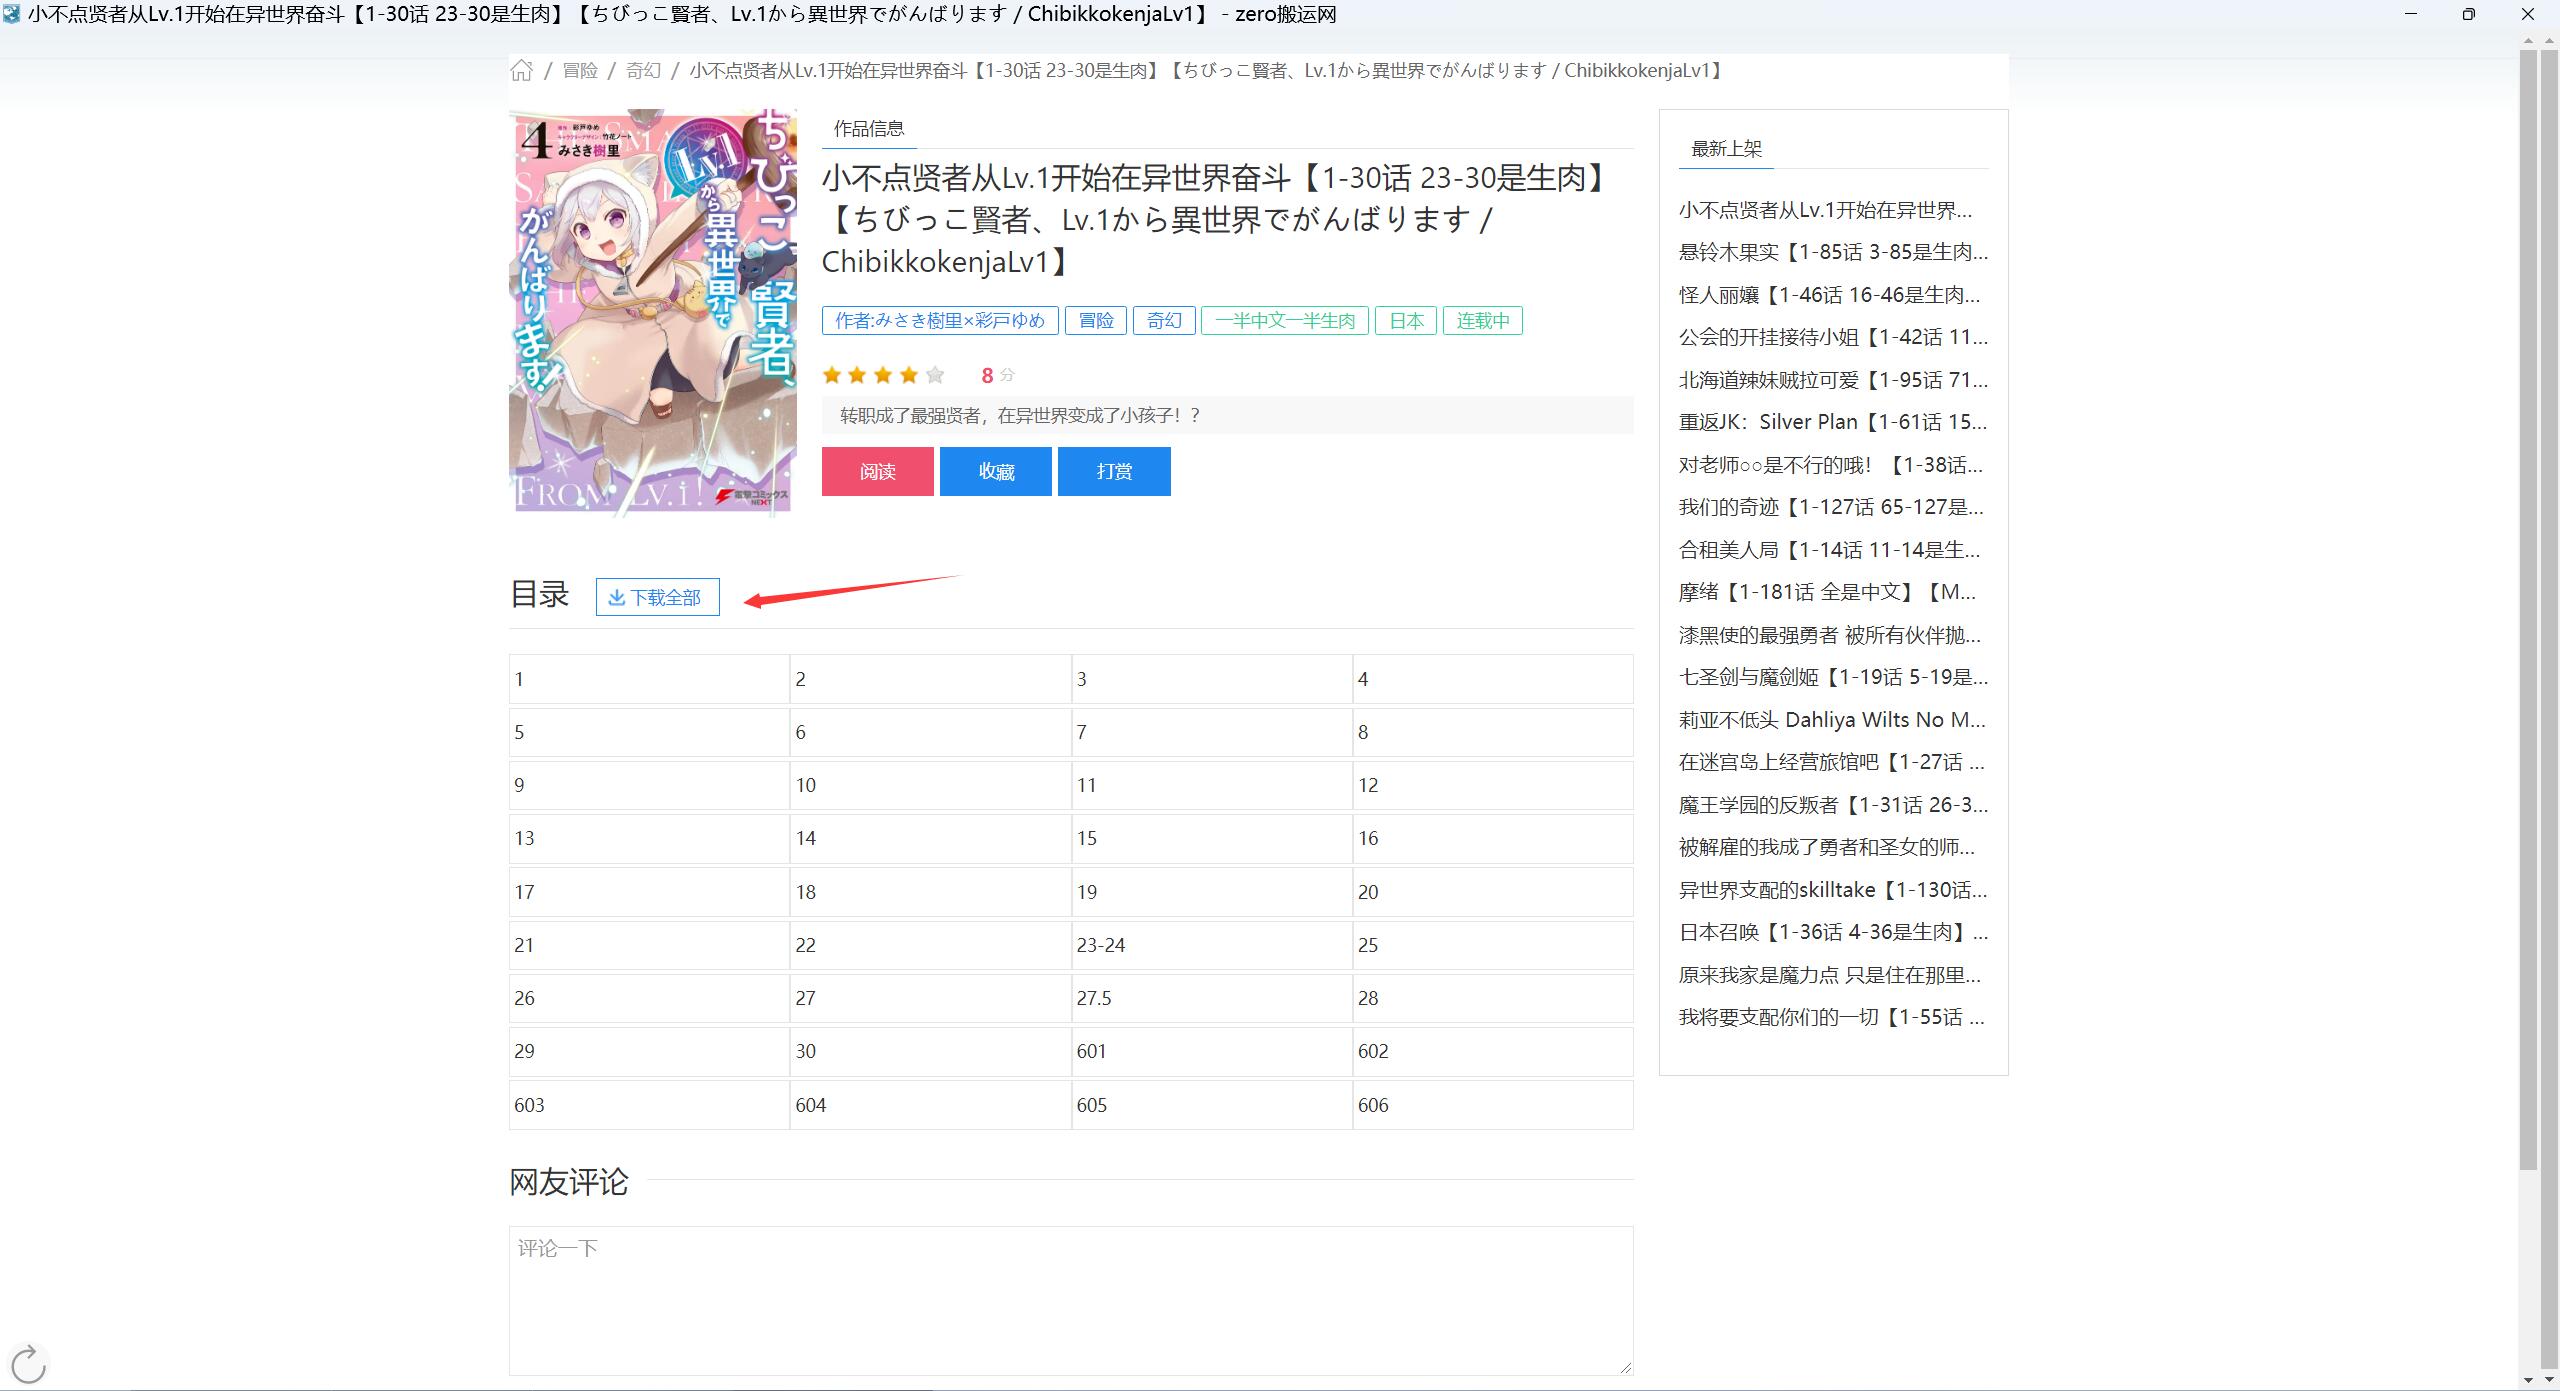Click the 打赏 reward button
This screenshot has width=2560, height=1391.
(x=1113, y=471)
